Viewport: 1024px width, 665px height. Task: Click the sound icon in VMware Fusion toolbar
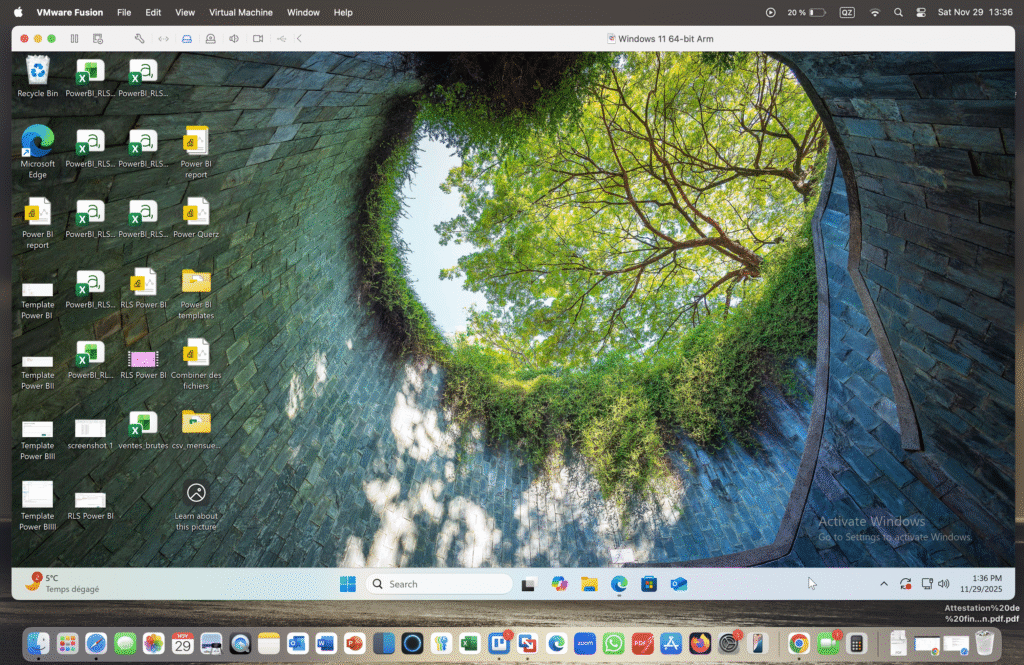[233, 38]
